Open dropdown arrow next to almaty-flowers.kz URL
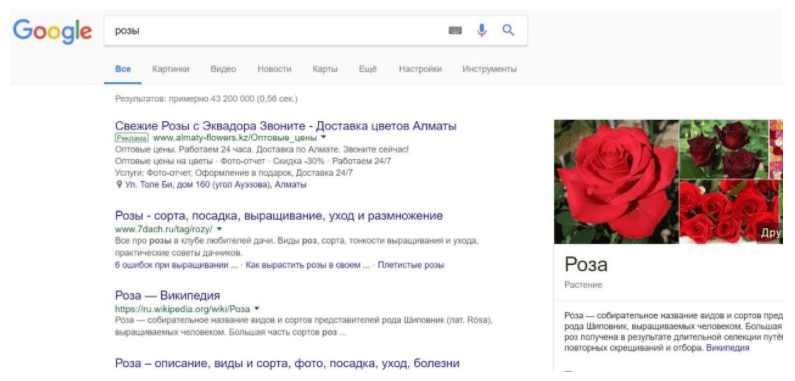 click(324, 137)
